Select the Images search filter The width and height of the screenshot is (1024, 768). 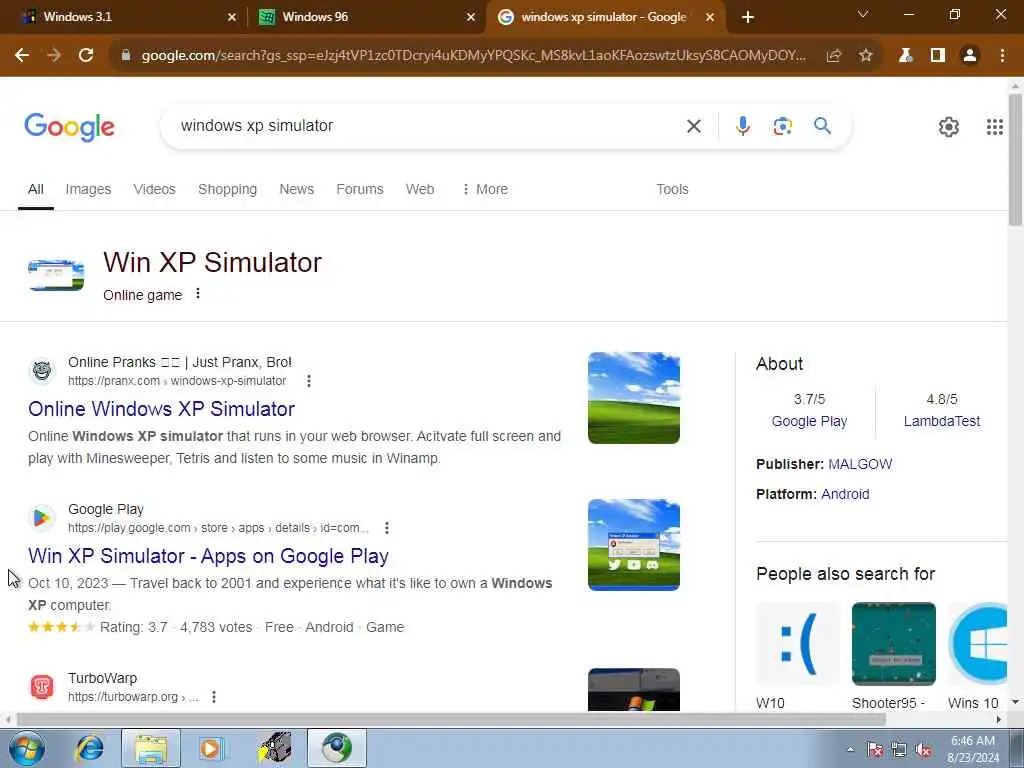click(88, 189)
